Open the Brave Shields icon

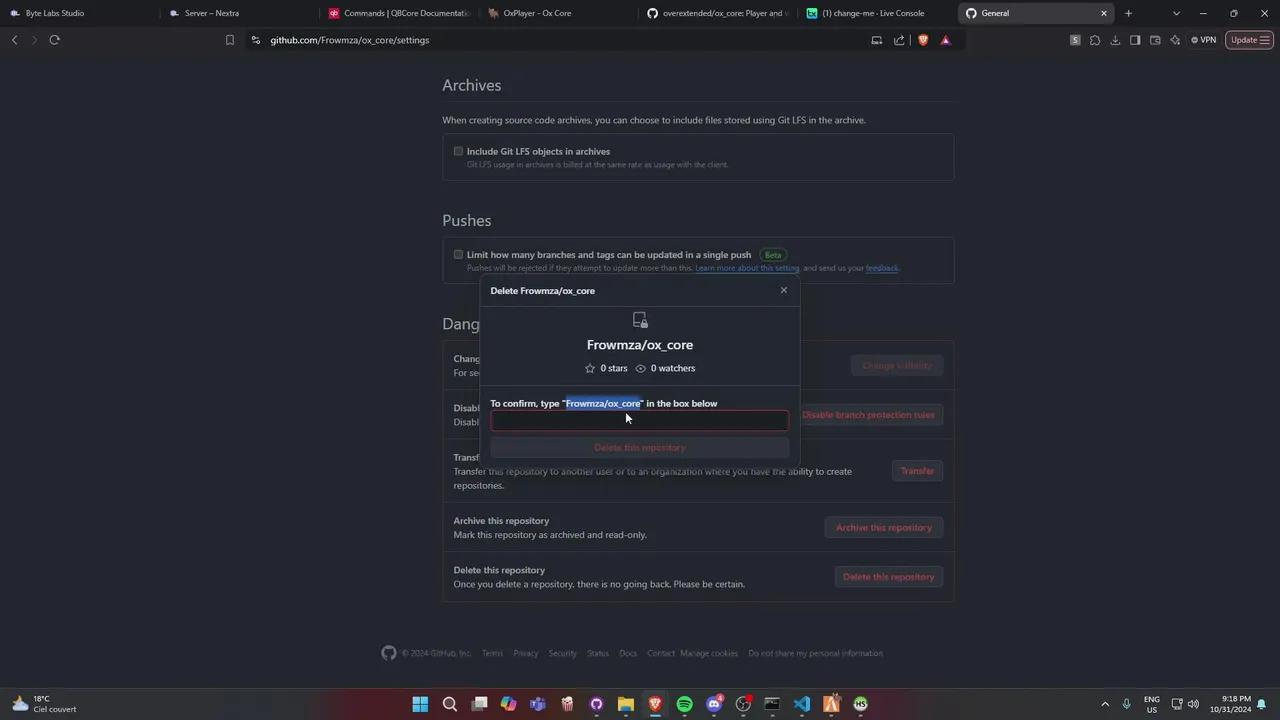[922, 40]
